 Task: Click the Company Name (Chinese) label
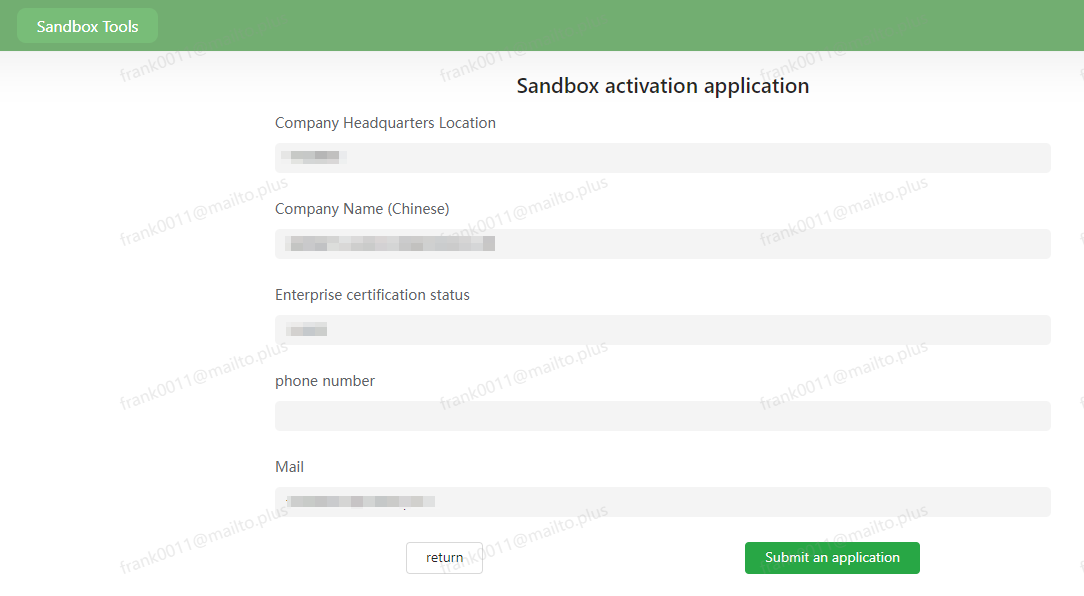tap(362, 209)
